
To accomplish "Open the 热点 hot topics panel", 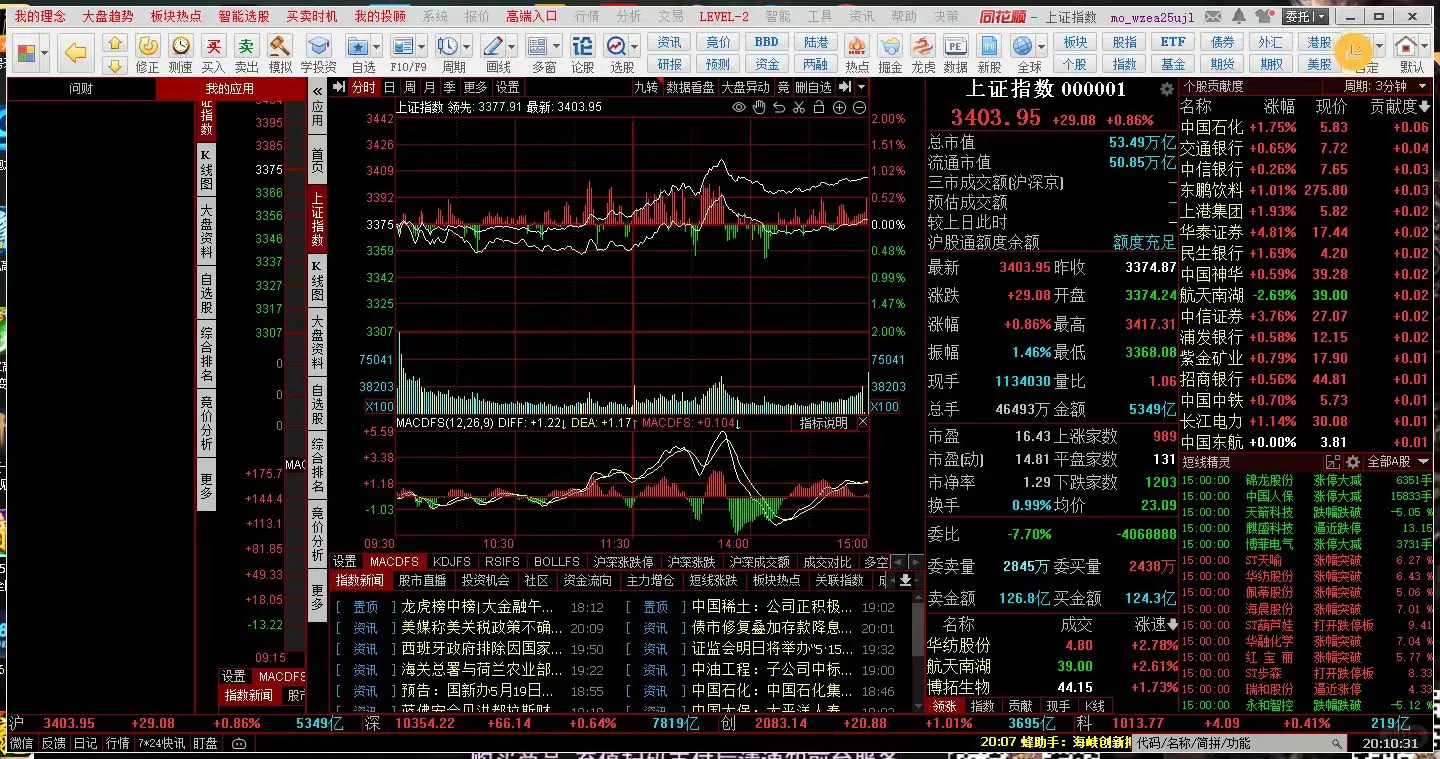I will [857, 48].
